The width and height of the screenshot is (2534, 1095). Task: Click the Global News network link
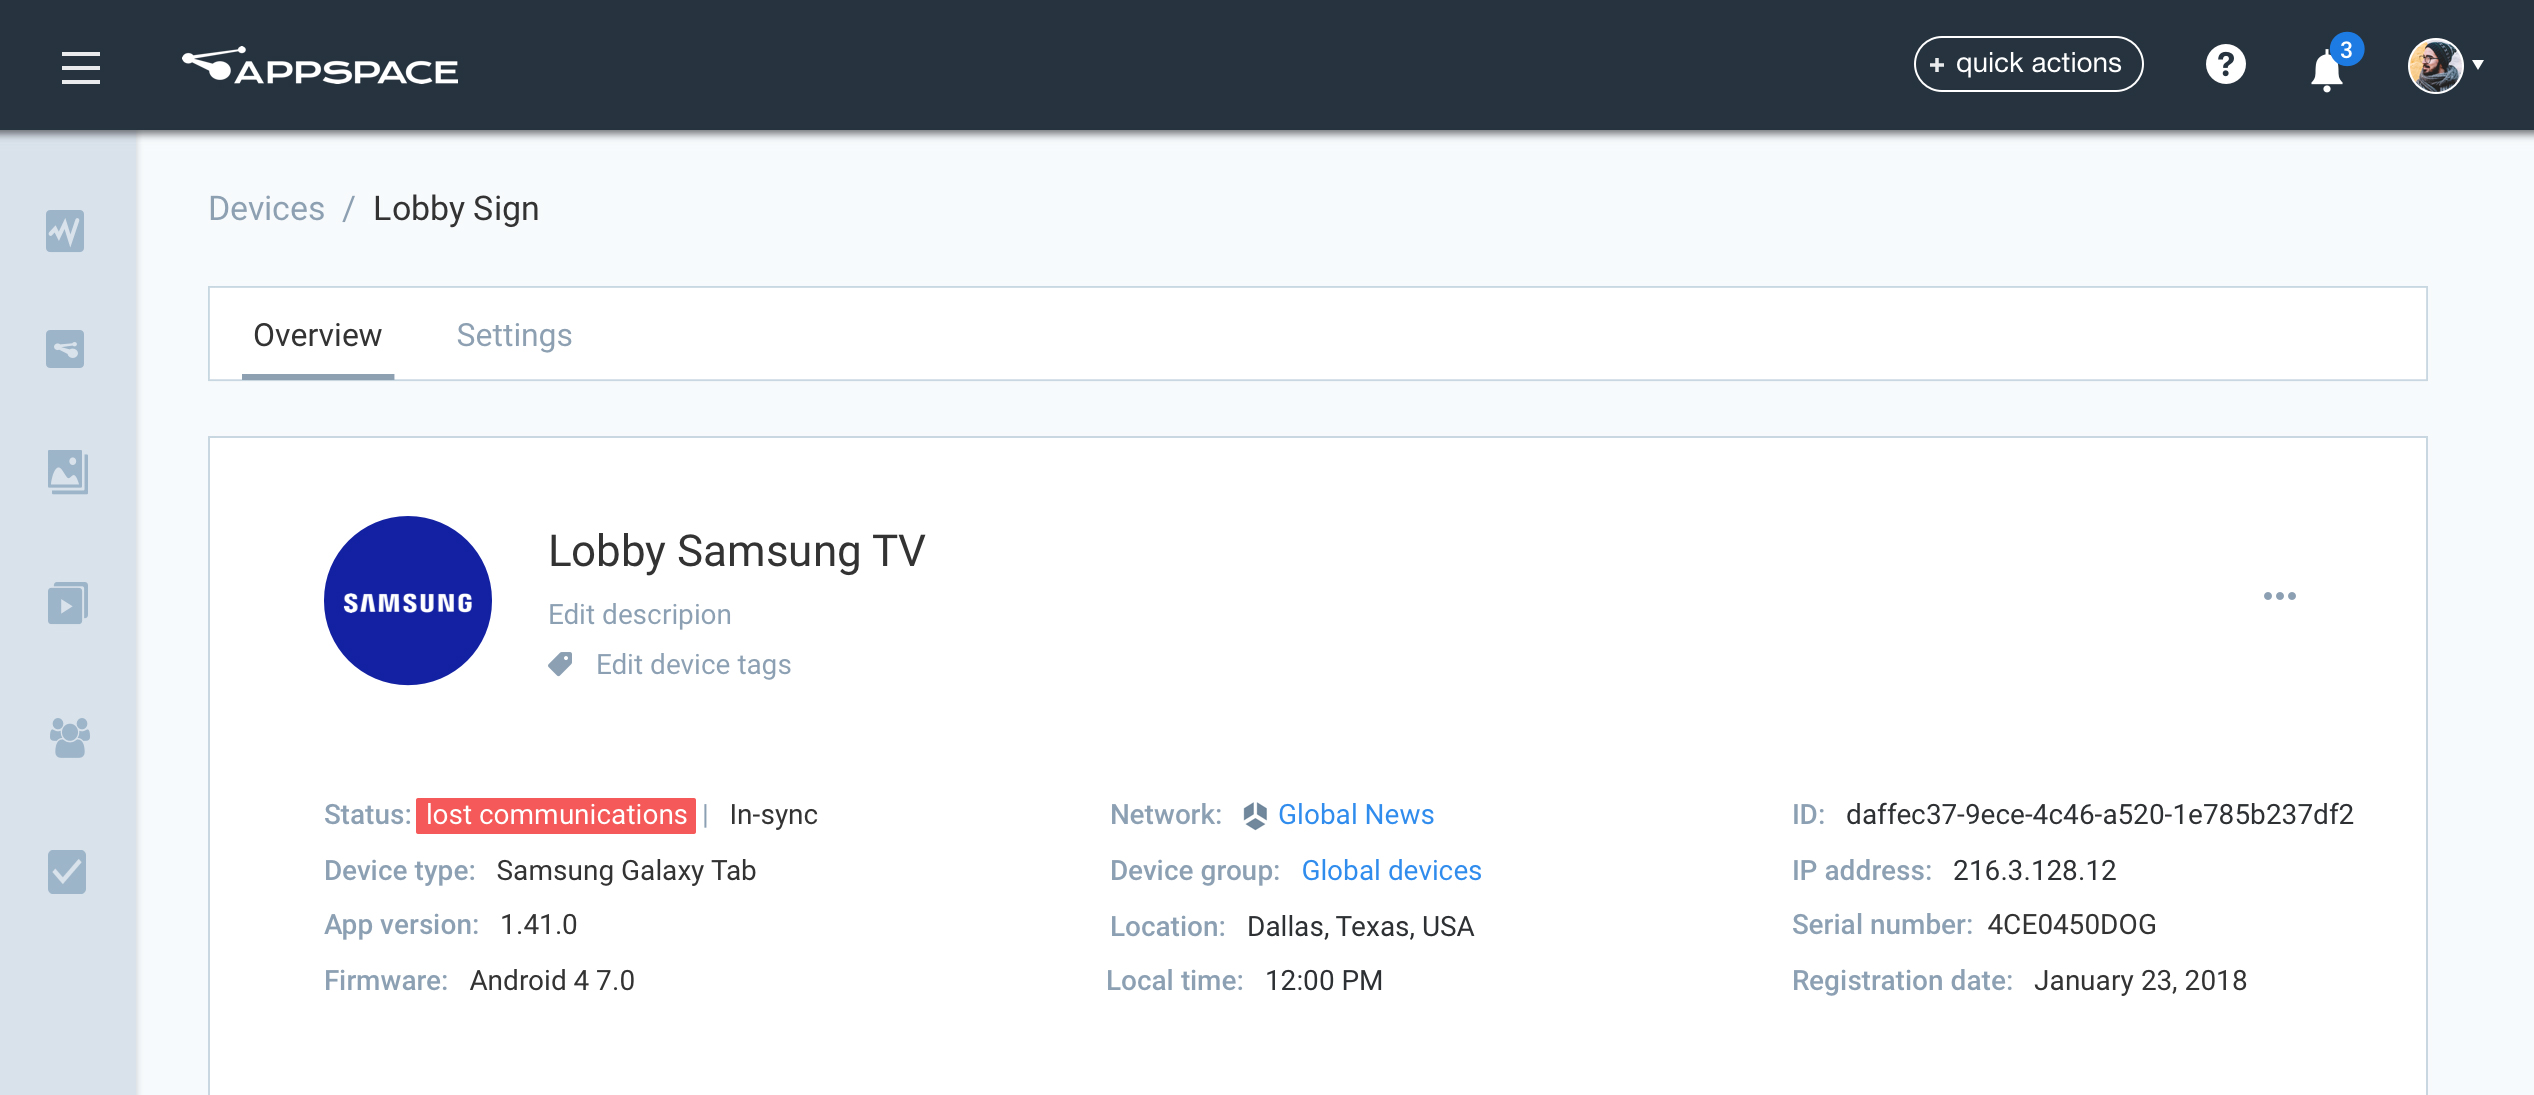tap(1355, 814)
